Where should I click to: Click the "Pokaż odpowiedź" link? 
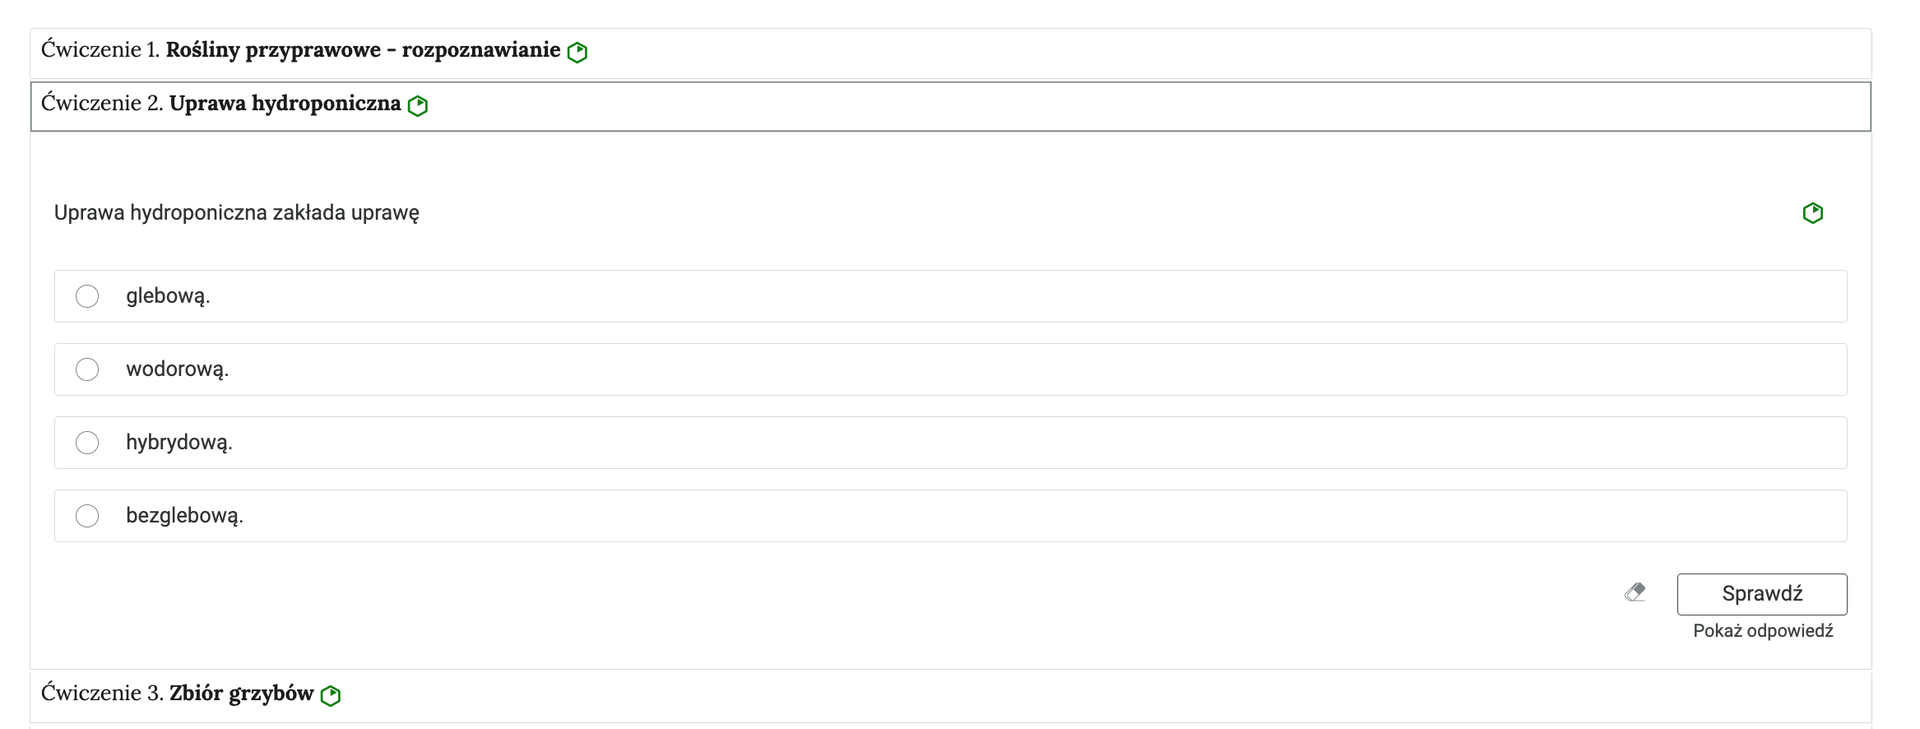(x=1762, y=631)
